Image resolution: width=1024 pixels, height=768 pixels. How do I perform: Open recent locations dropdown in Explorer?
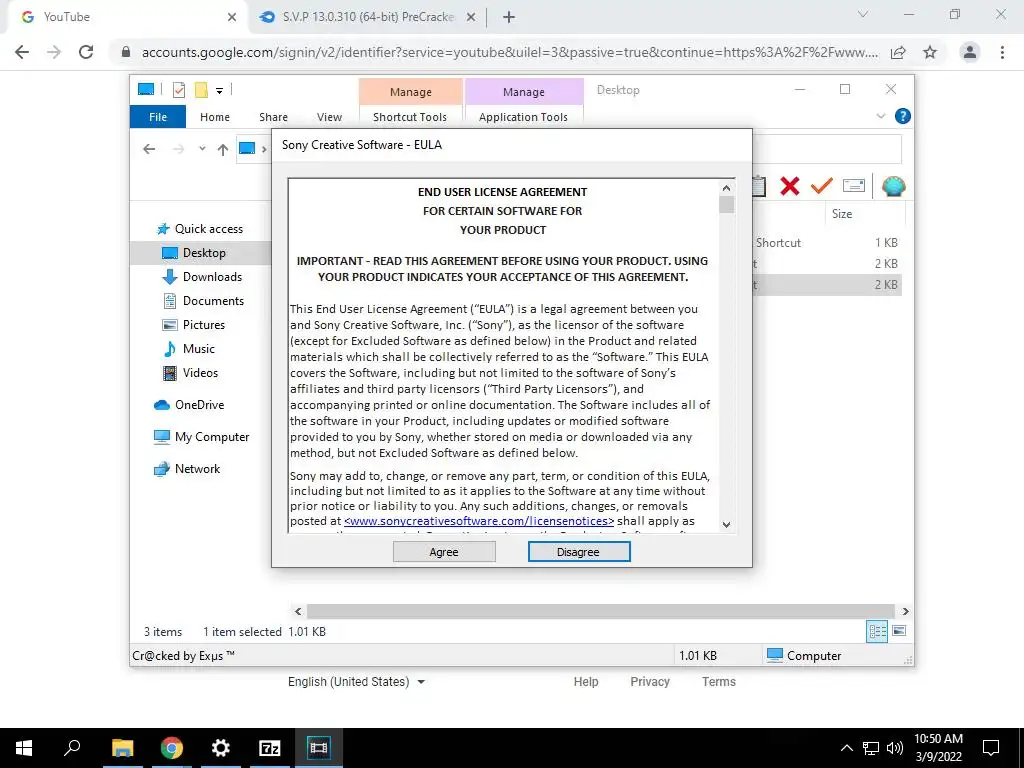[x=202, y=149]
